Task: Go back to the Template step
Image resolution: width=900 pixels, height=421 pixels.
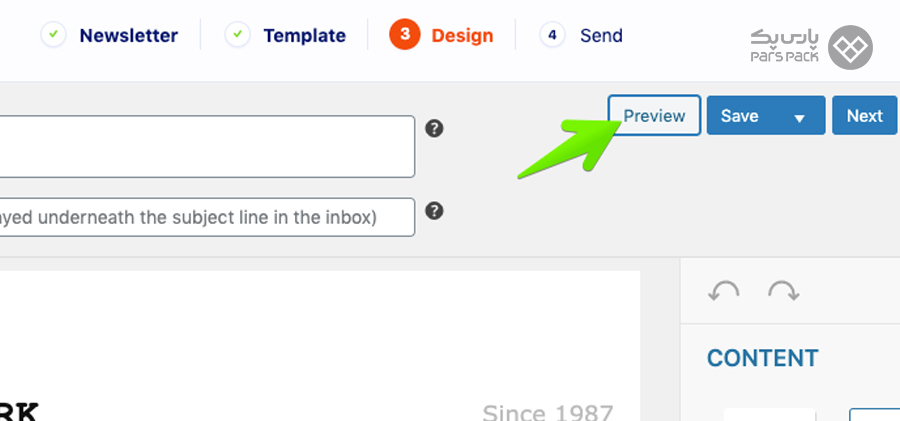Action: pos(304,36)
